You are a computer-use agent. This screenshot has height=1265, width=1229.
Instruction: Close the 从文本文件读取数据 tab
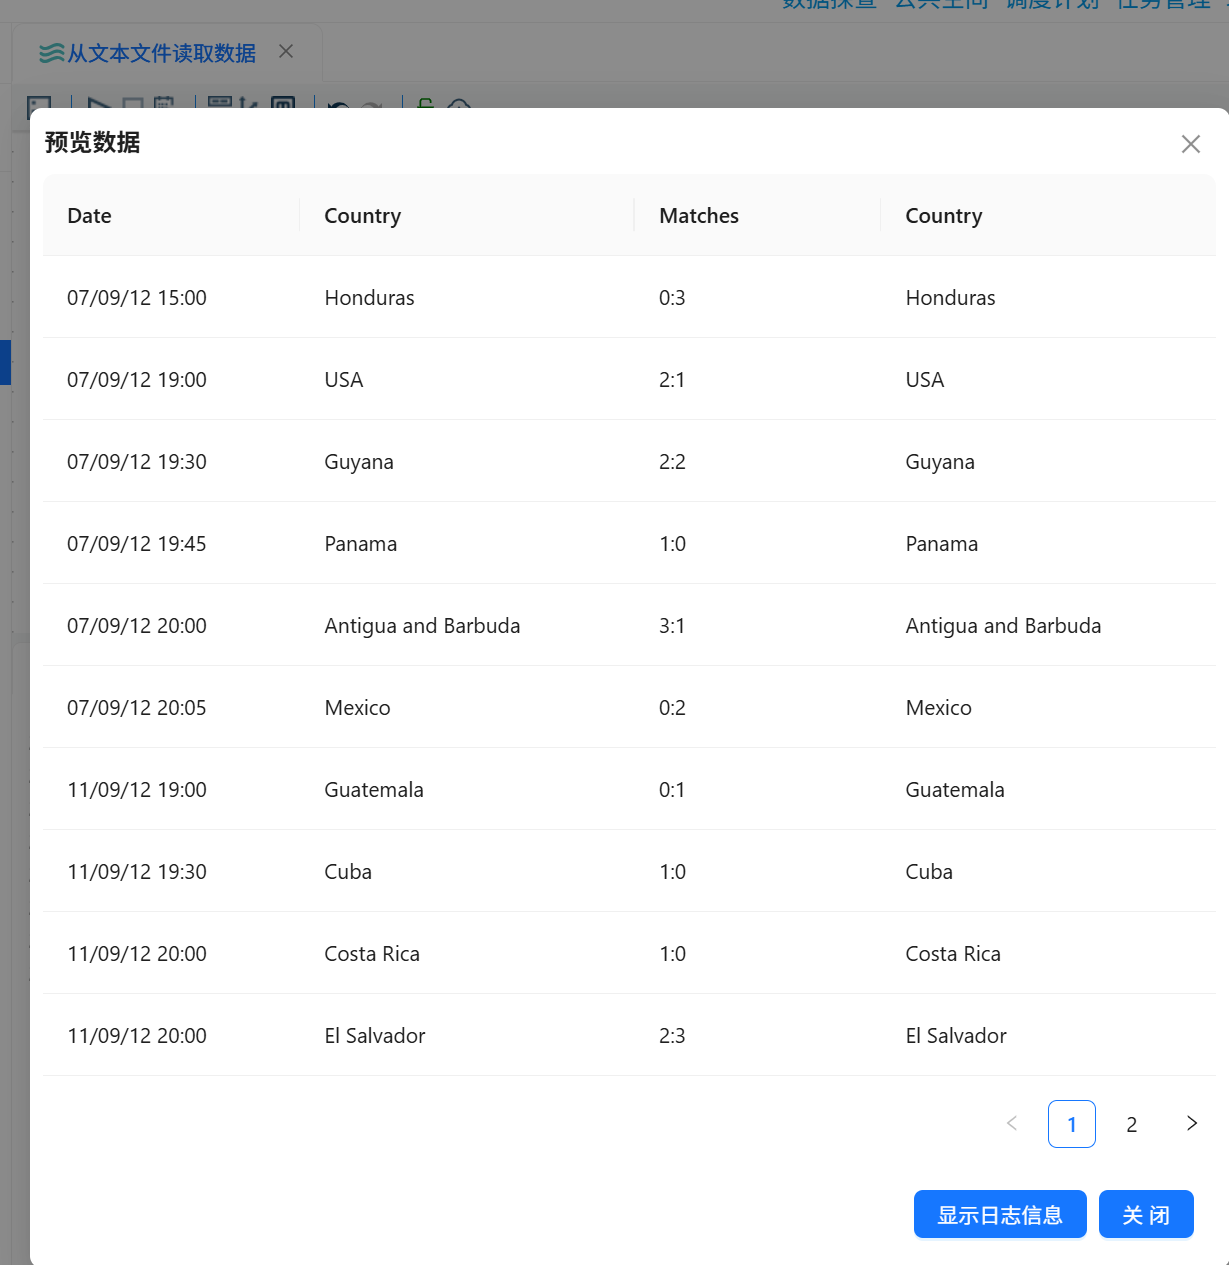coord(286,51)
